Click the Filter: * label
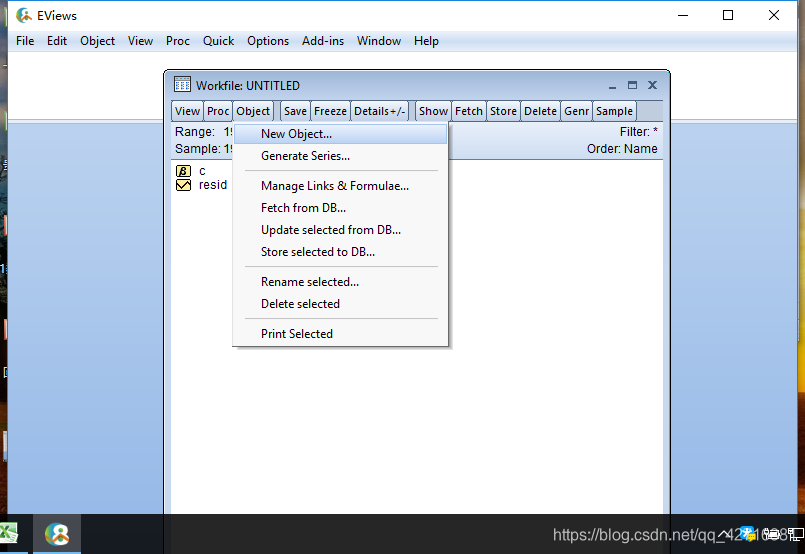This screenshot has height=554, width=805. 638,132
